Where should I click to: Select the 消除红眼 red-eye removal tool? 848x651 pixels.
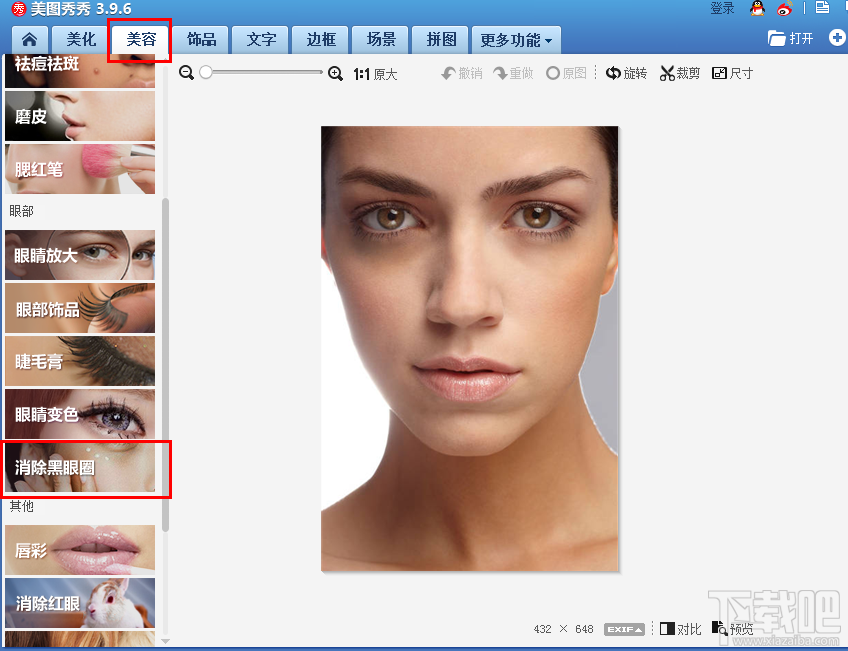pos(80,602)
